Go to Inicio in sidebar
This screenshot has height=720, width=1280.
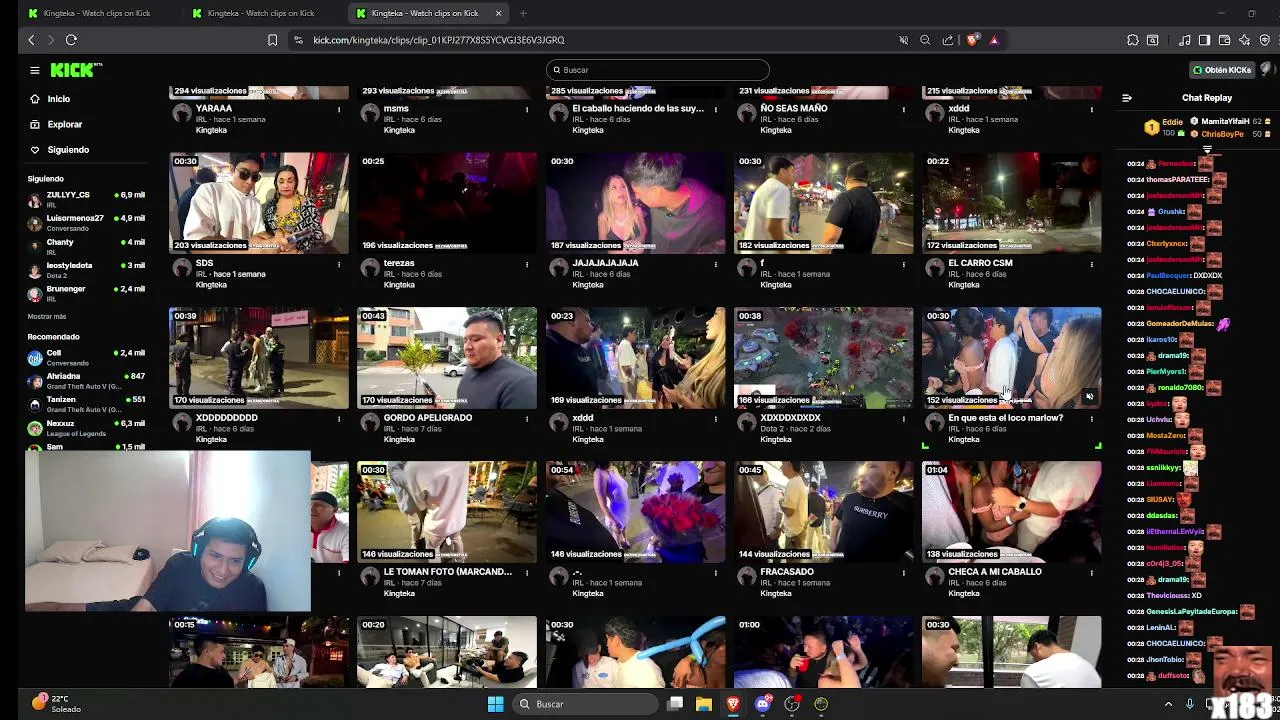pos(59,99)
